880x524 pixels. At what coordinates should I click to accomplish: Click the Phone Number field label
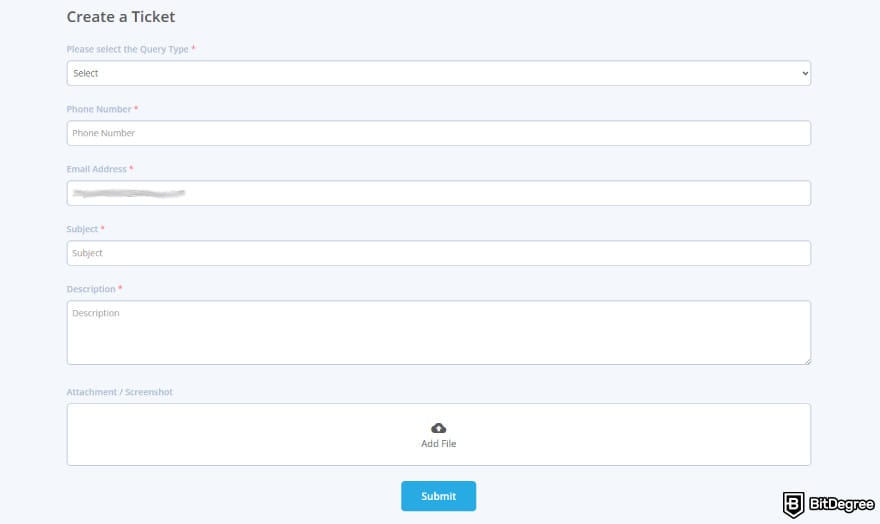point(99,109)
